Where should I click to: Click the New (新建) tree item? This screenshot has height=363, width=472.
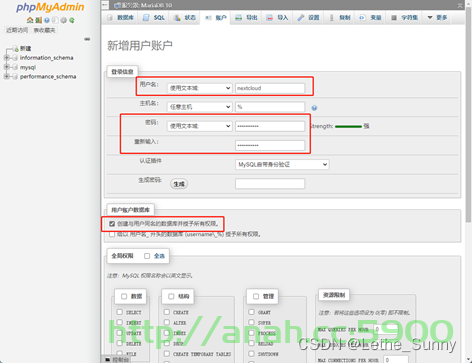click(25, 49)
